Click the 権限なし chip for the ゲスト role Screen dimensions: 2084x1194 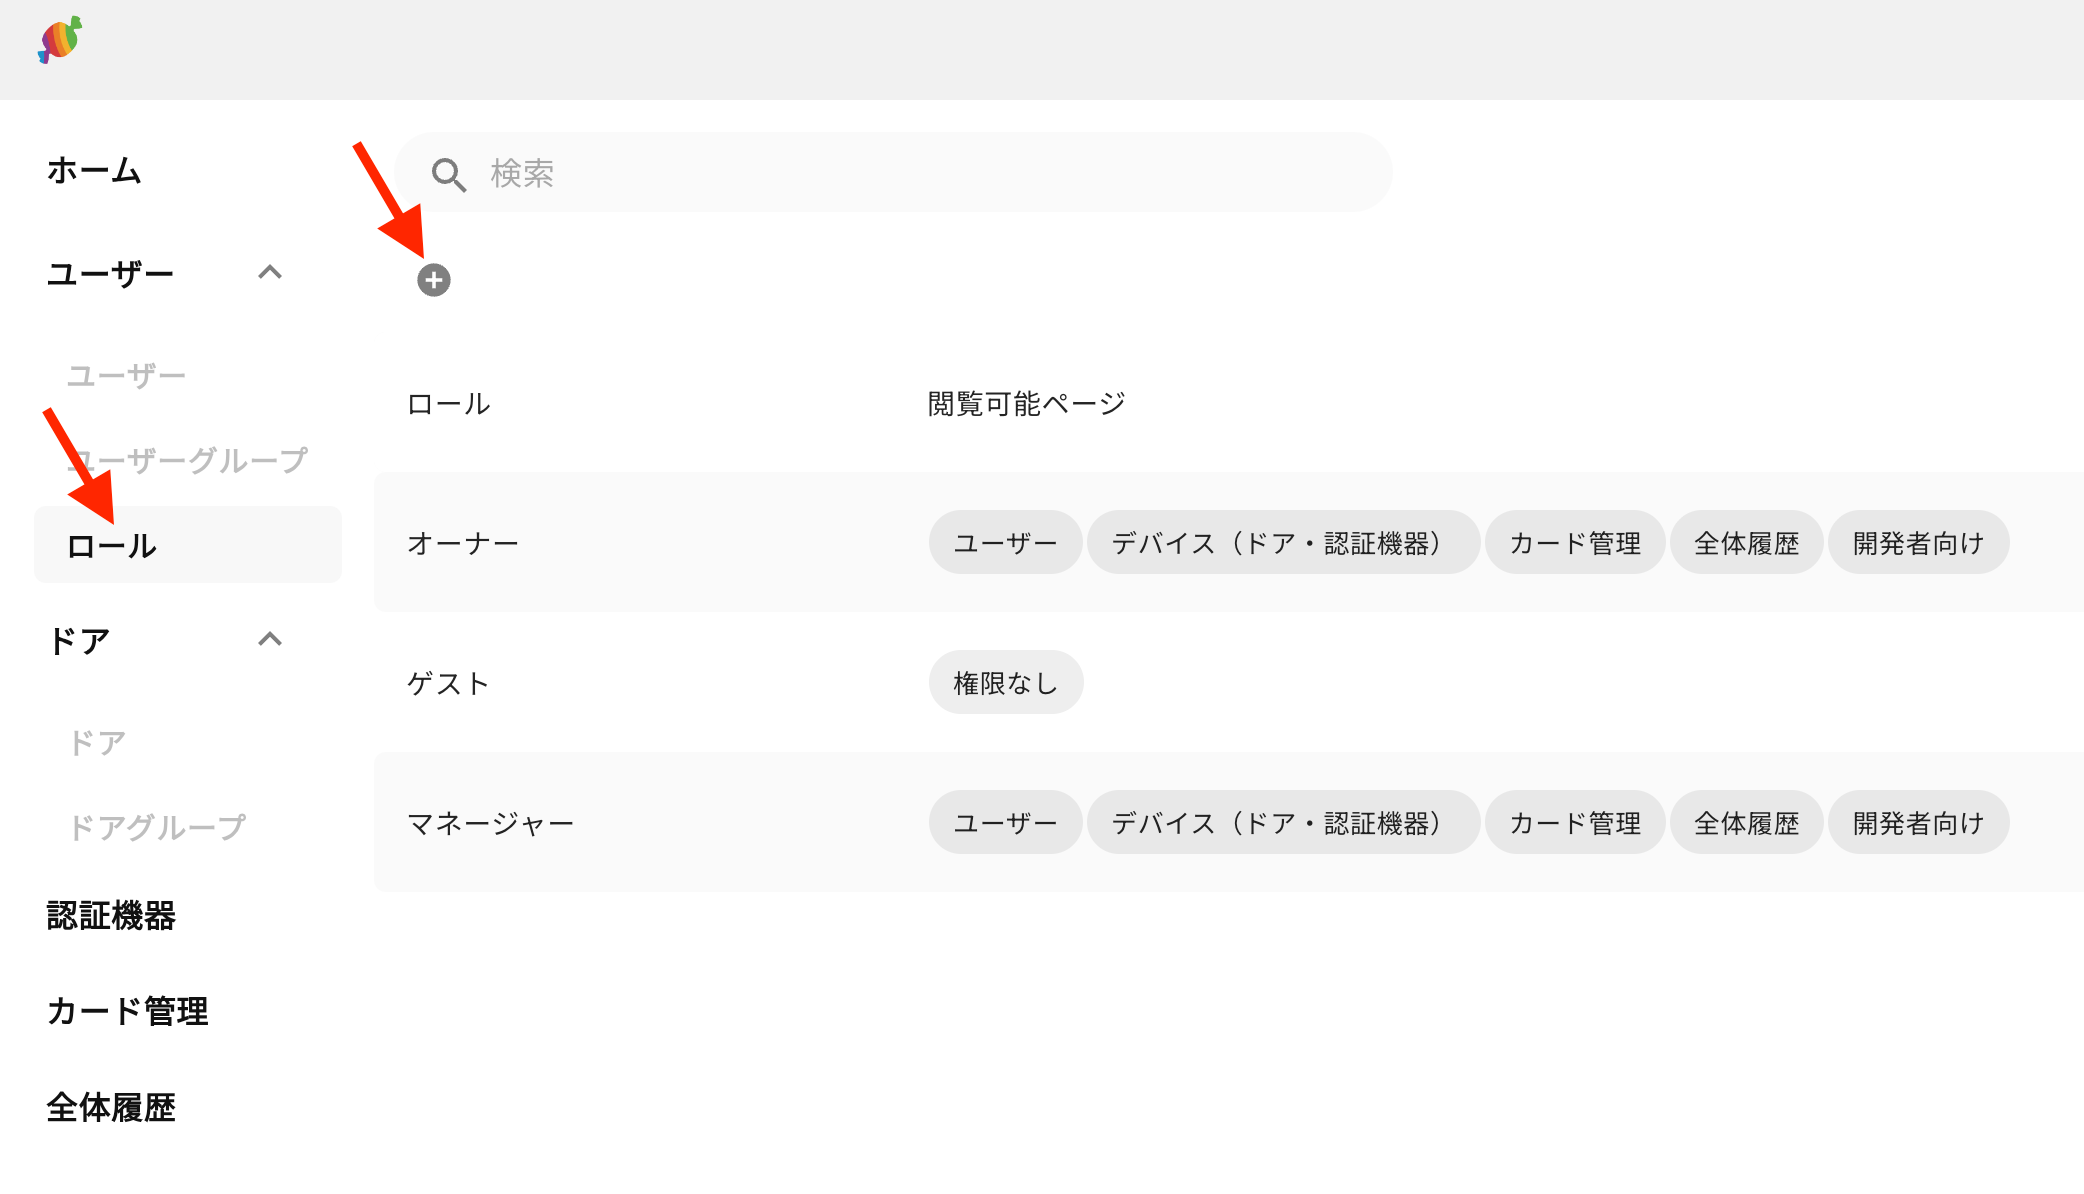tap(1006, 682)
